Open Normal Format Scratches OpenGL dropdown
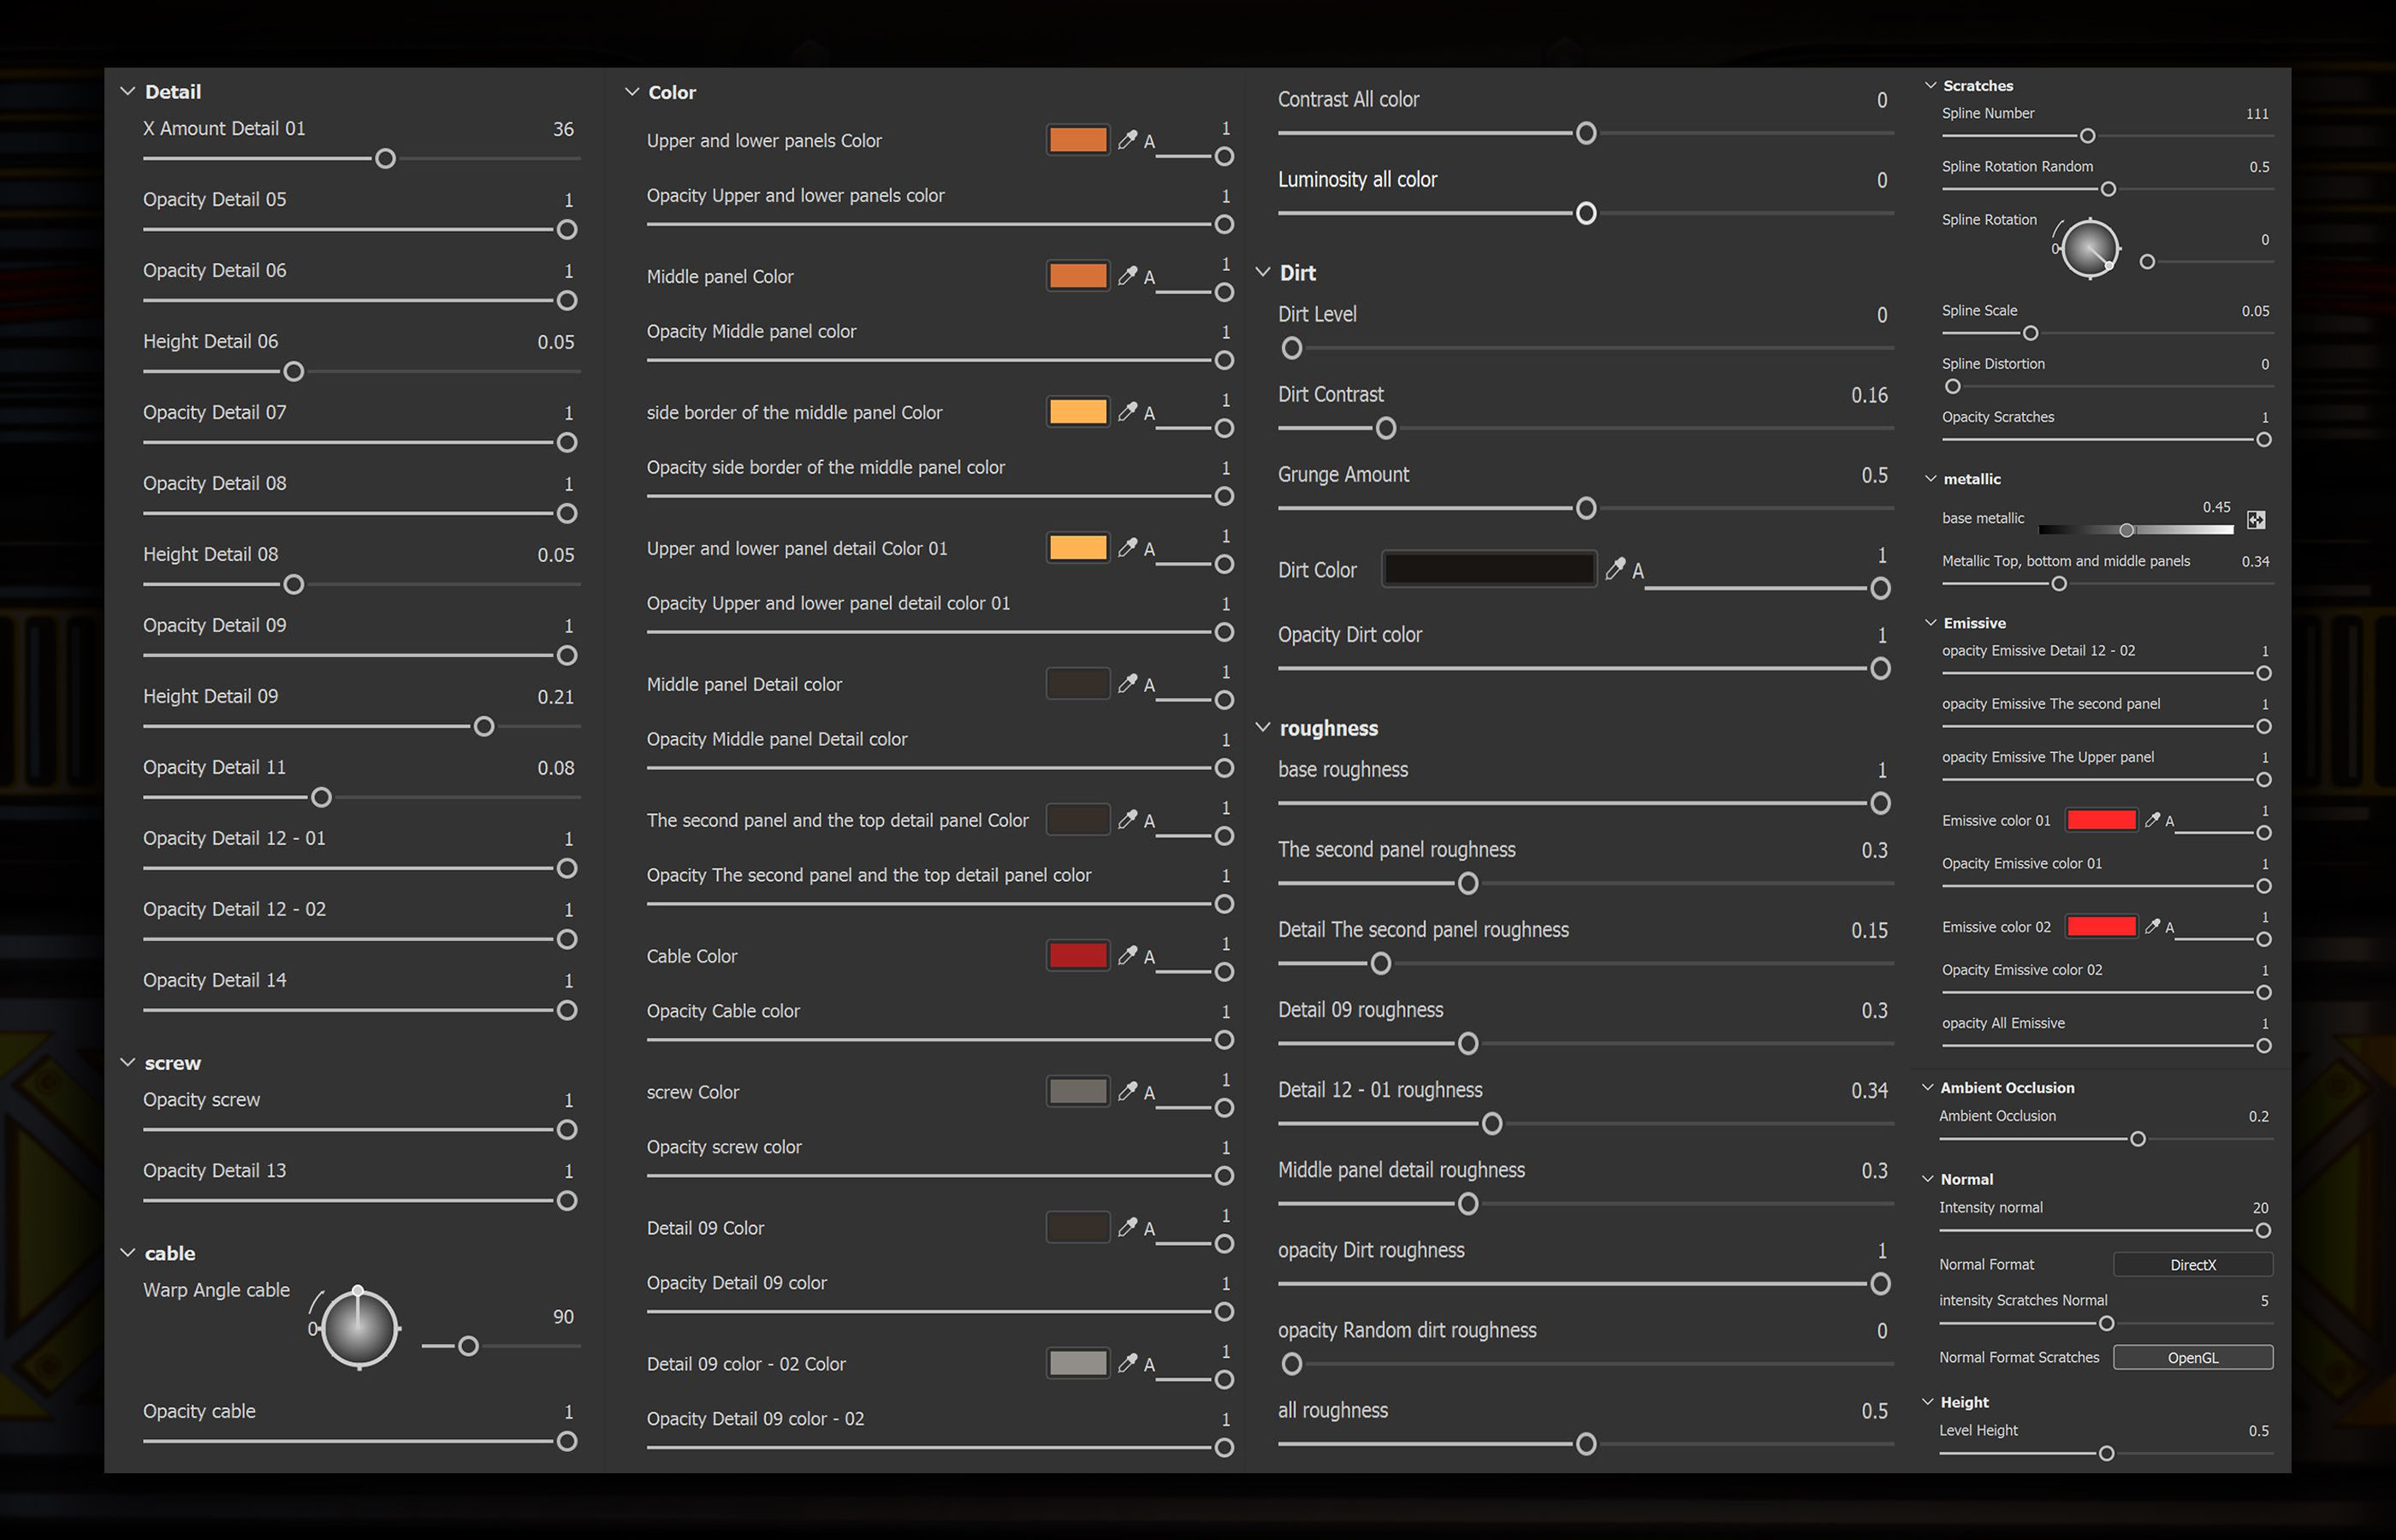This screenshot has width=2396, height=1540. click(x=2192, y=1357)
